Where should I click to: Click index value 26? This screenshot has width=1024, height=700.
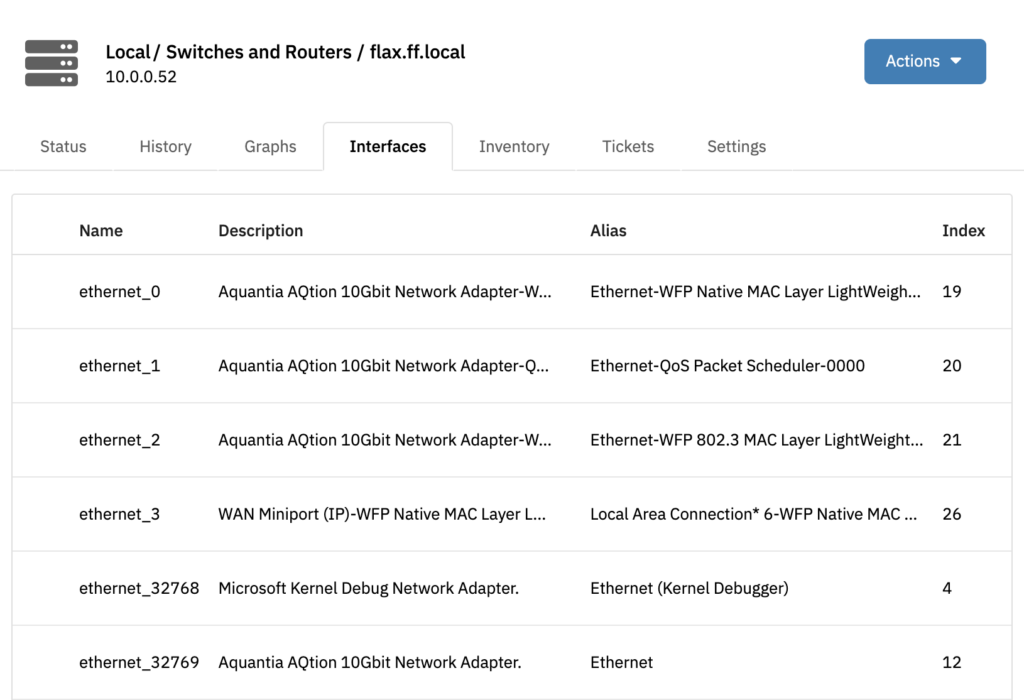click(952, 514)
